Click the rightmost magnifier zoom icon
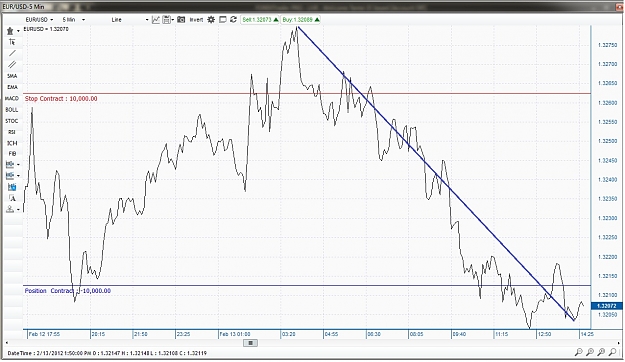The width and height of the screenshot is (625, 362). point(613,352)
